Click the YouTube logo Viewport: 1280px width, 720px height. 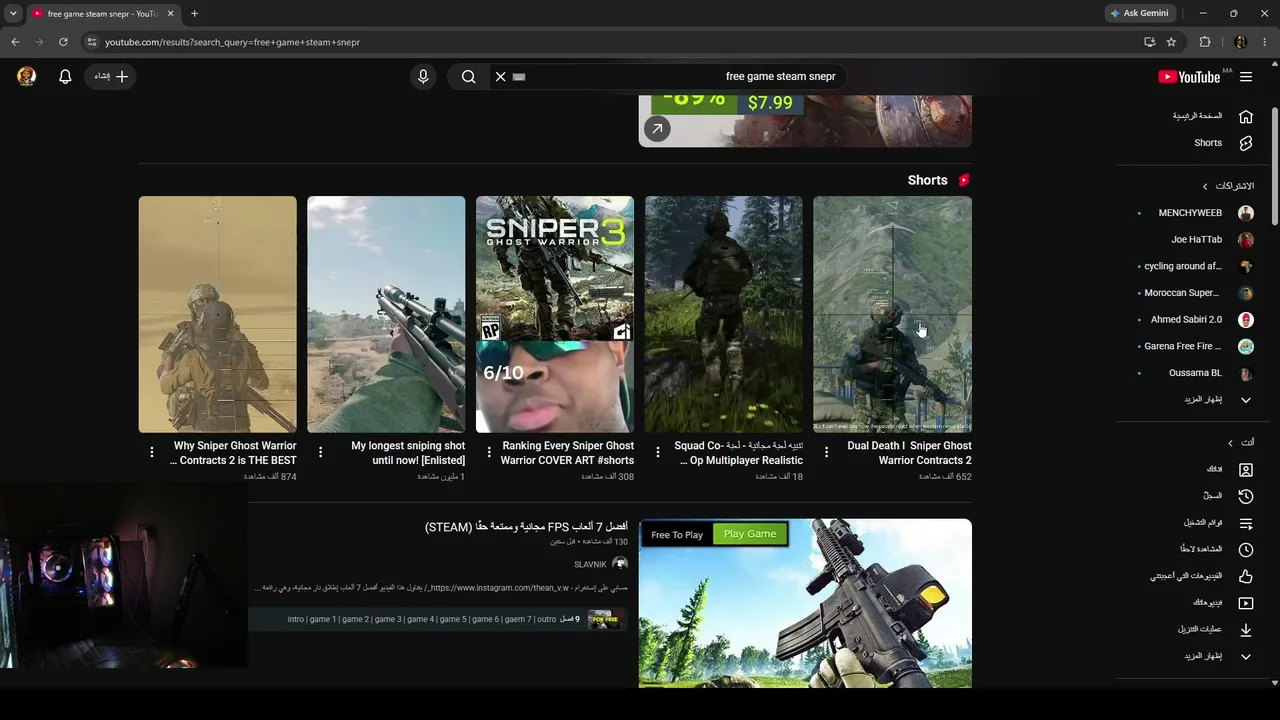pyautogui.click(x=1189, y=77)
